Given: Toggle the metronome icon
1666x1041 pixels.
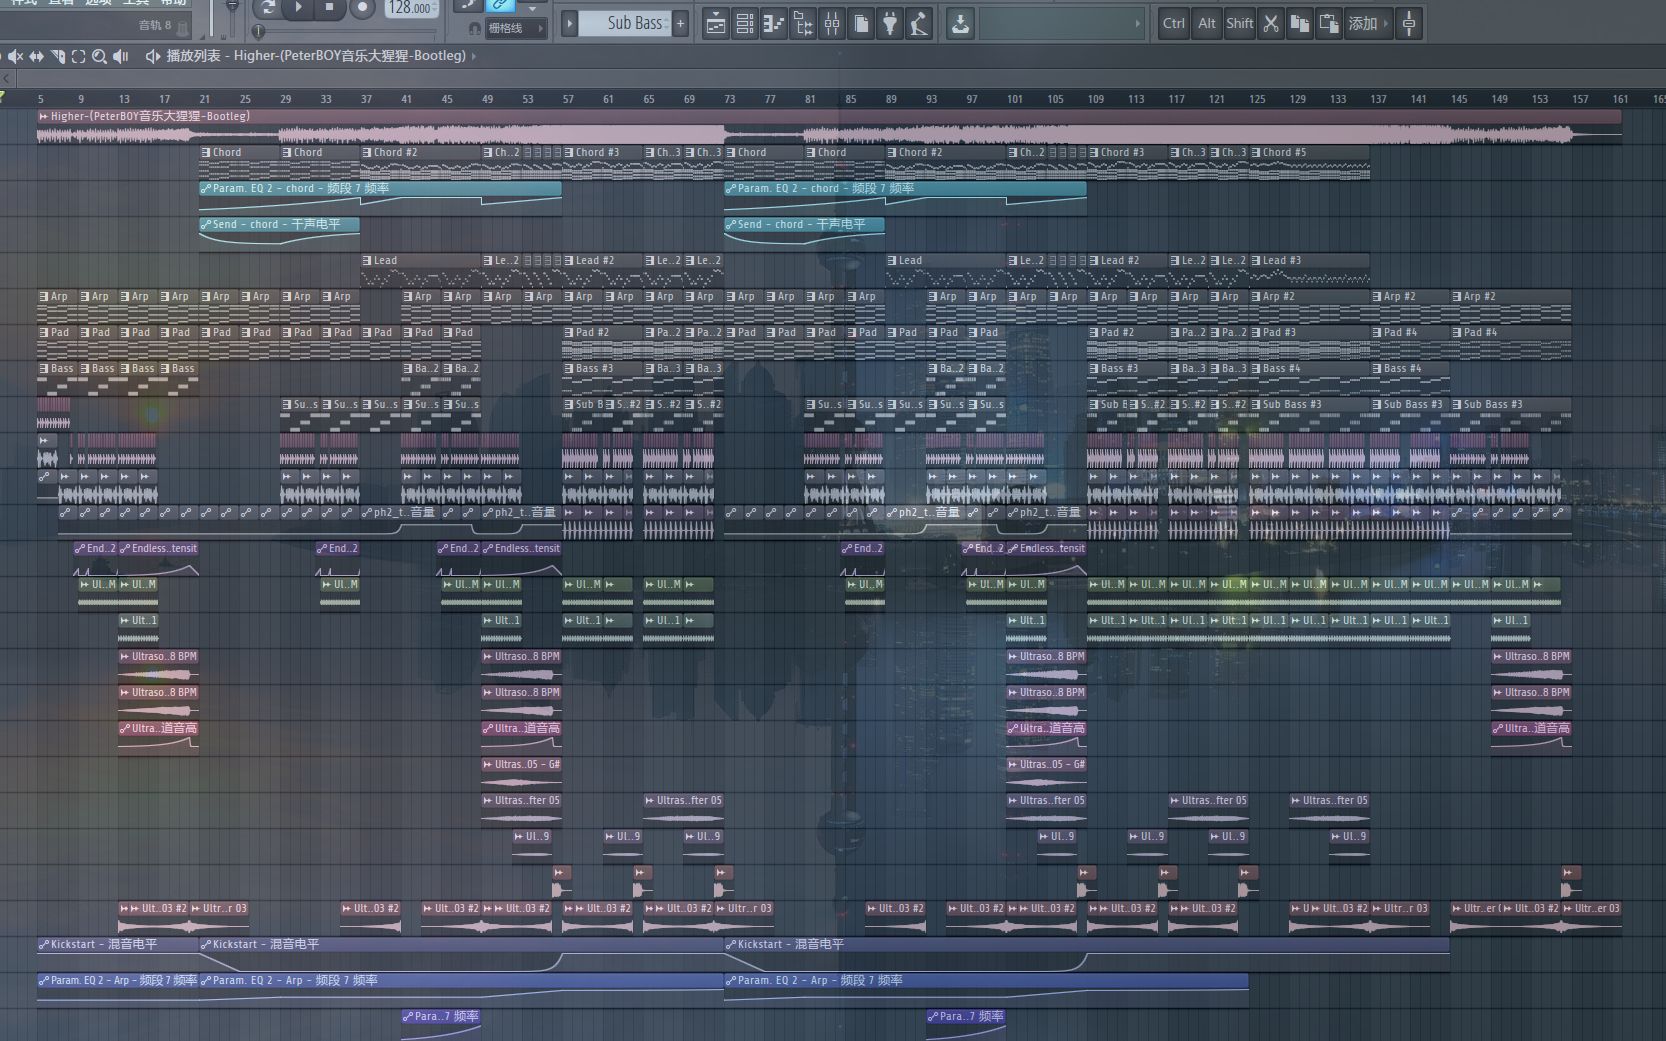Looking at the screenshot, I should coord(467,7).
